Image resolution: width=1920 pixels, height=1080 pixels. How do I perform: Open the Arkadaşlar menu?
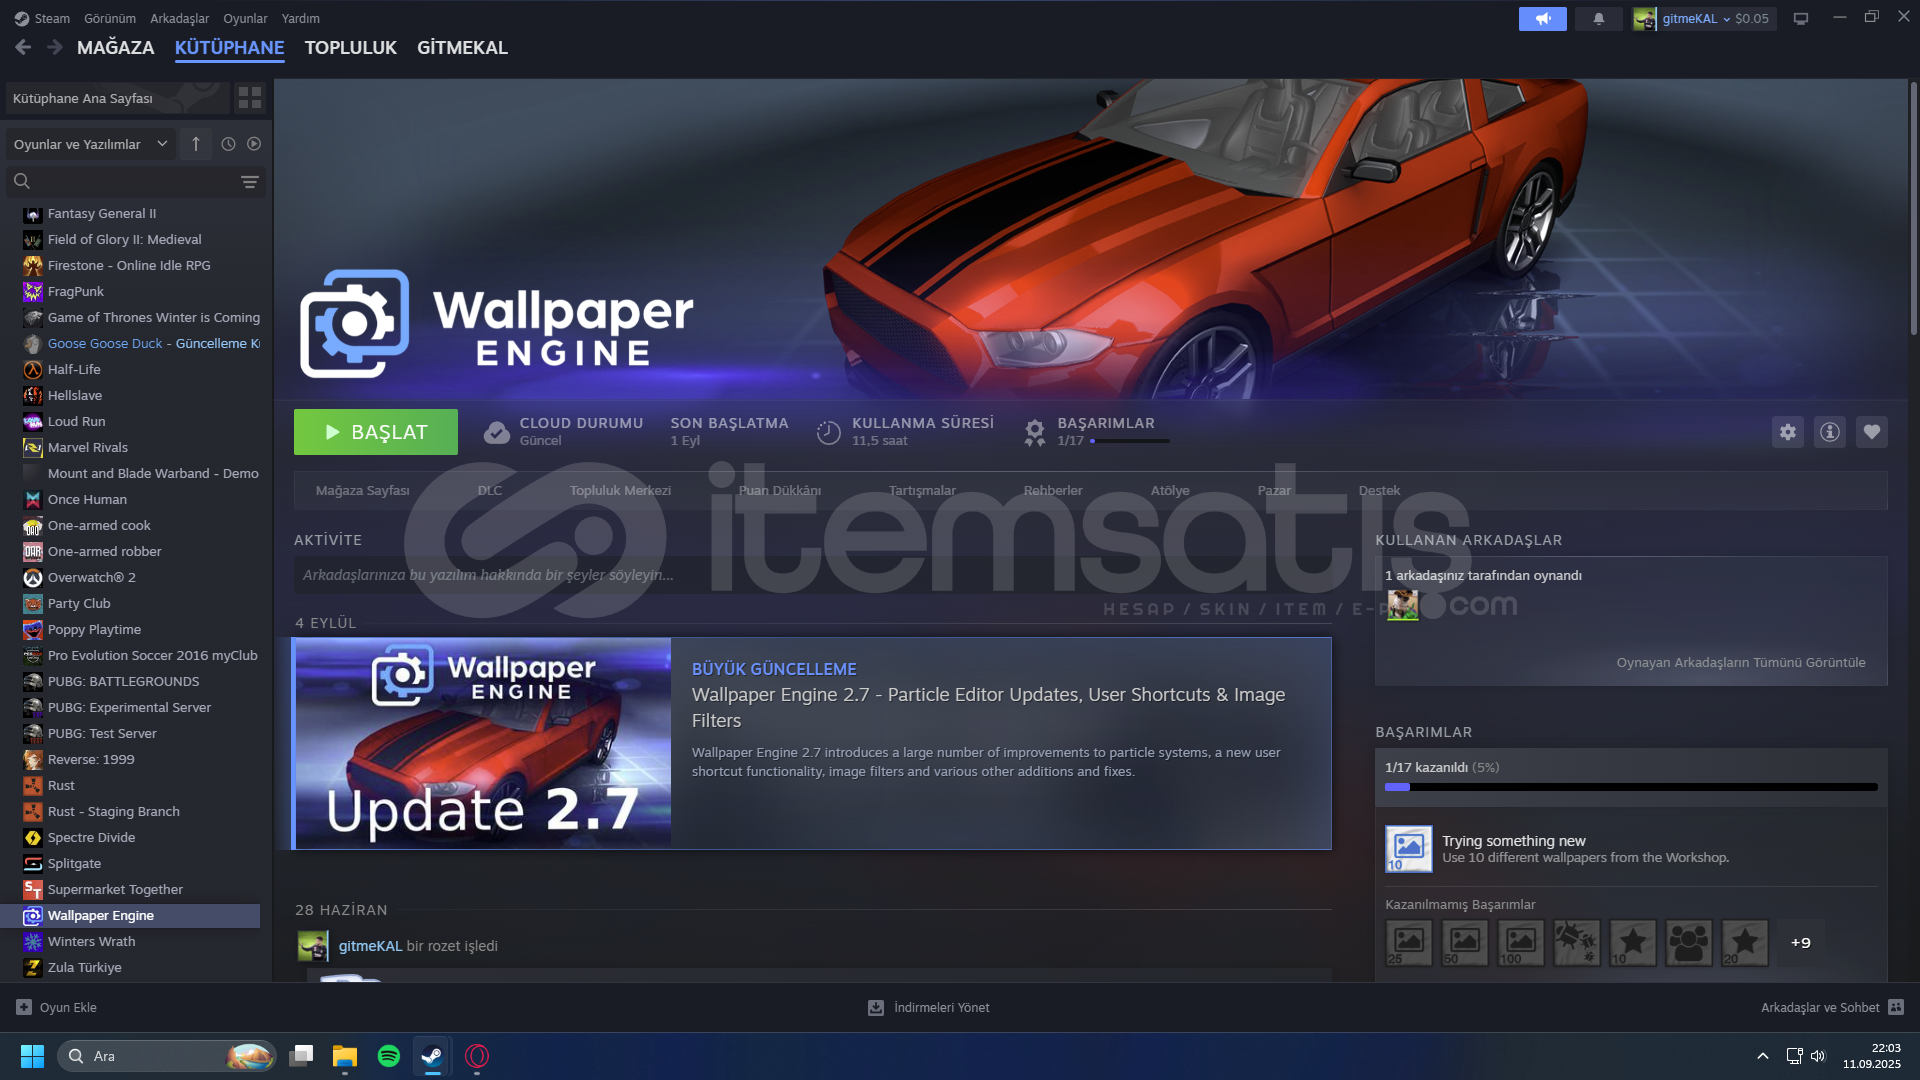coord(180,18)
